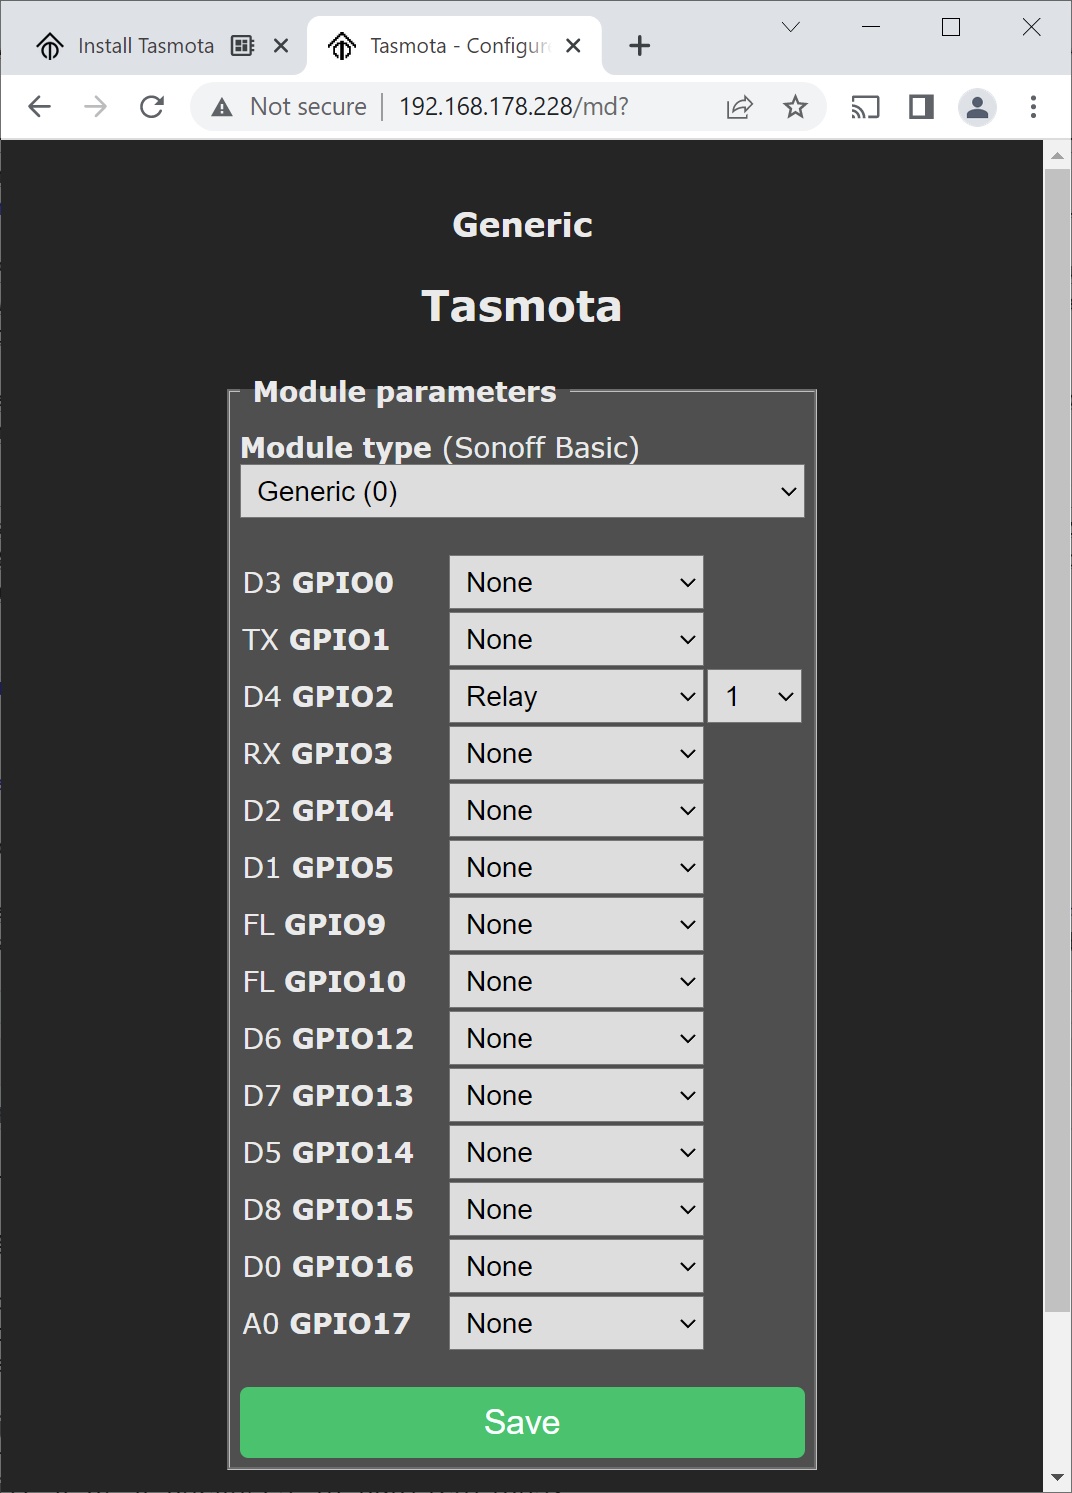Bookmark this page with the star icon
The image size is (1072, 1493).
[x=795, y=107]
